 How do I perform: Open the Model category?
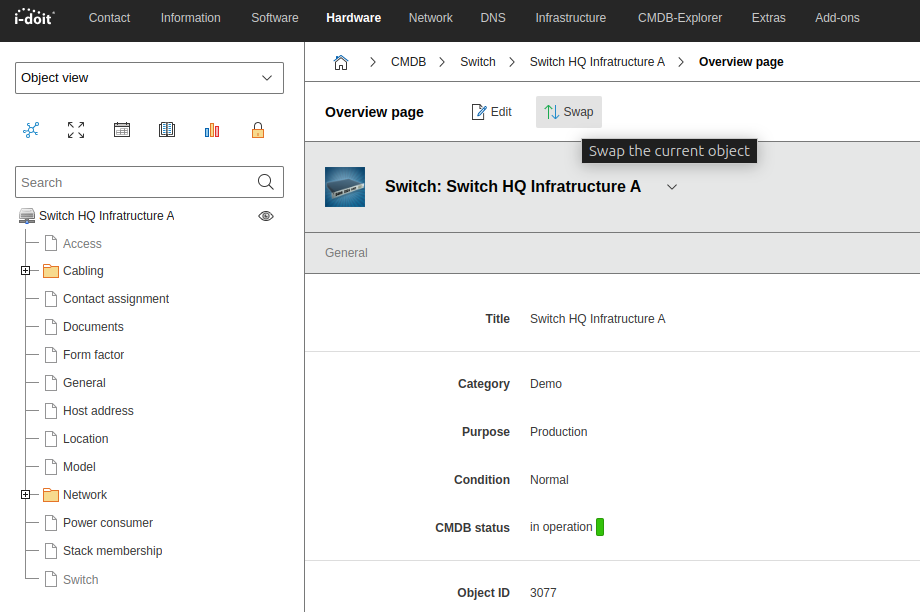(79, 467)
